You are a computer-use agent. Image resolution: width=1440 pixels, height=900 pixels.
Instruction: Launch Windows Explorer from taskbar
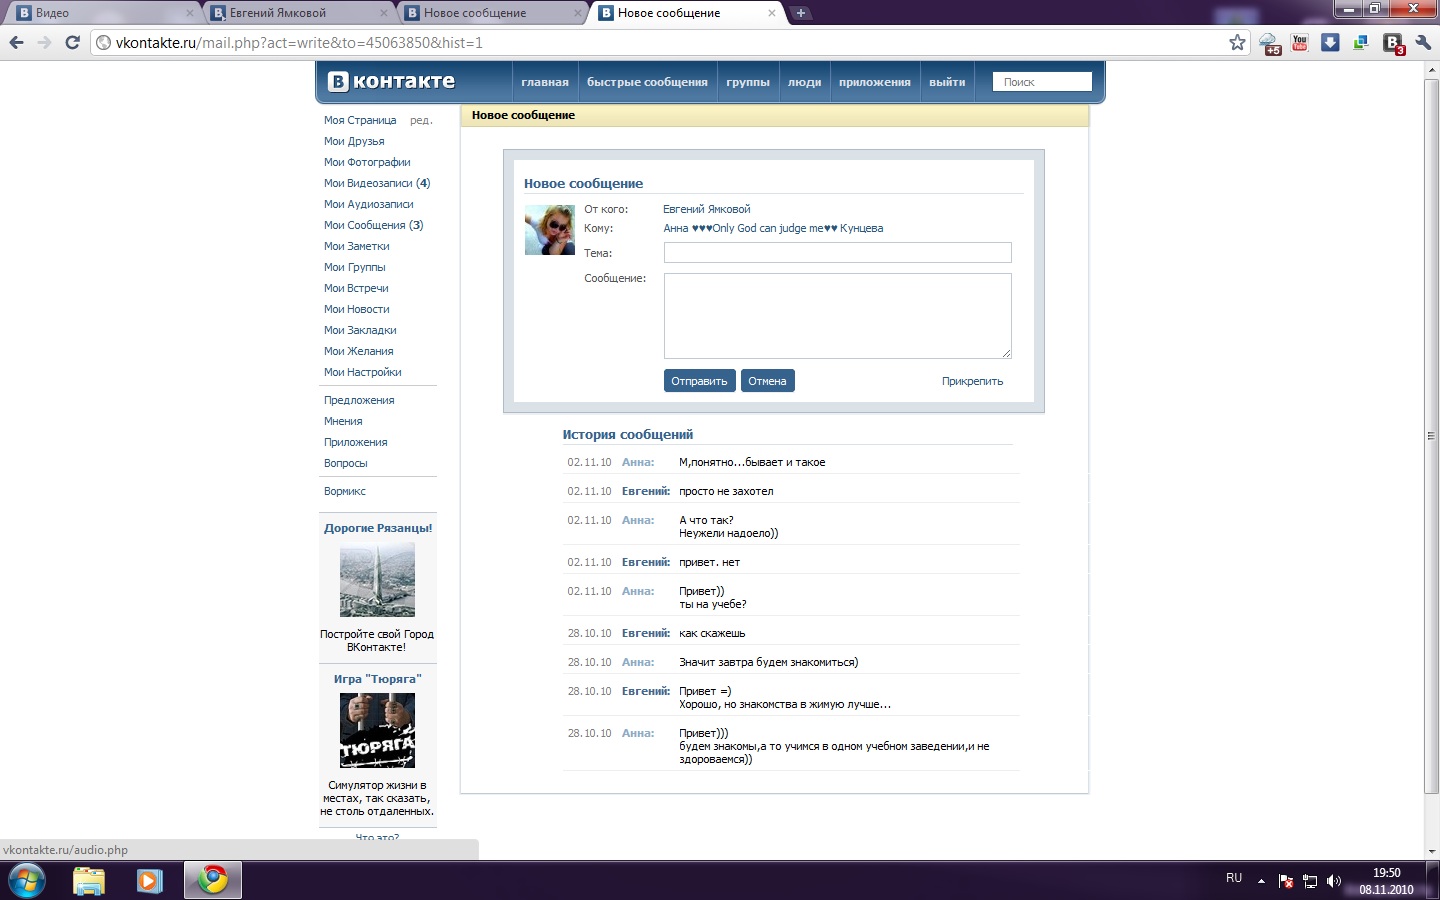click(89, 880)
